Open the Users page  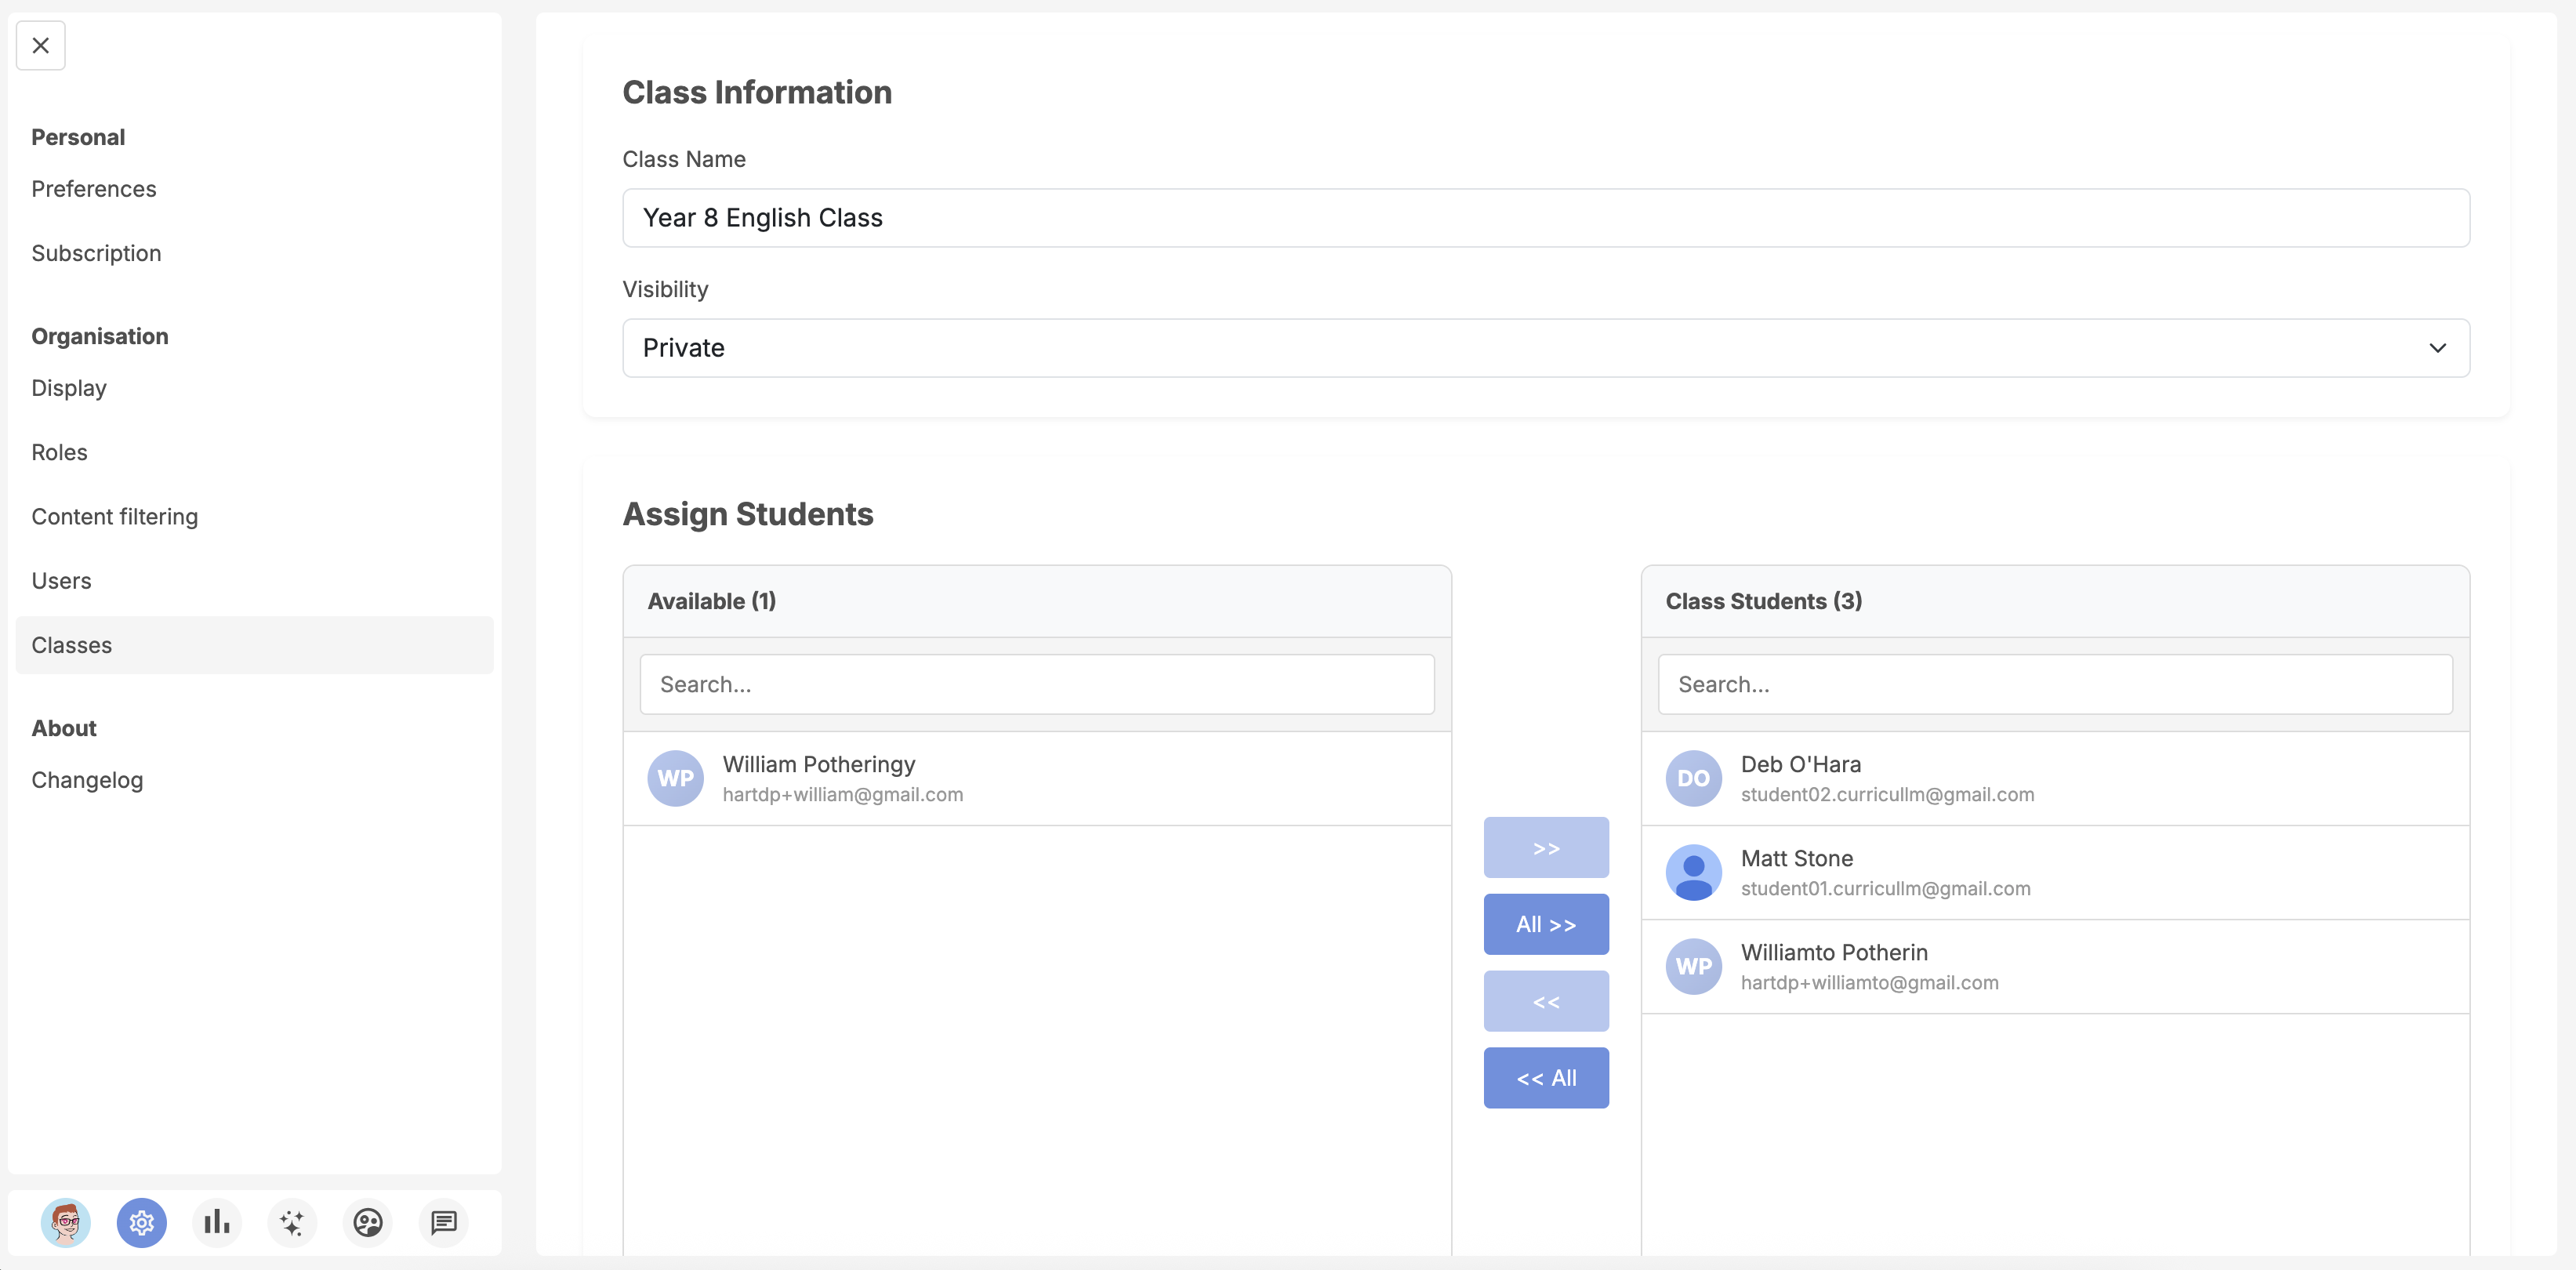[x=61, y=580]
